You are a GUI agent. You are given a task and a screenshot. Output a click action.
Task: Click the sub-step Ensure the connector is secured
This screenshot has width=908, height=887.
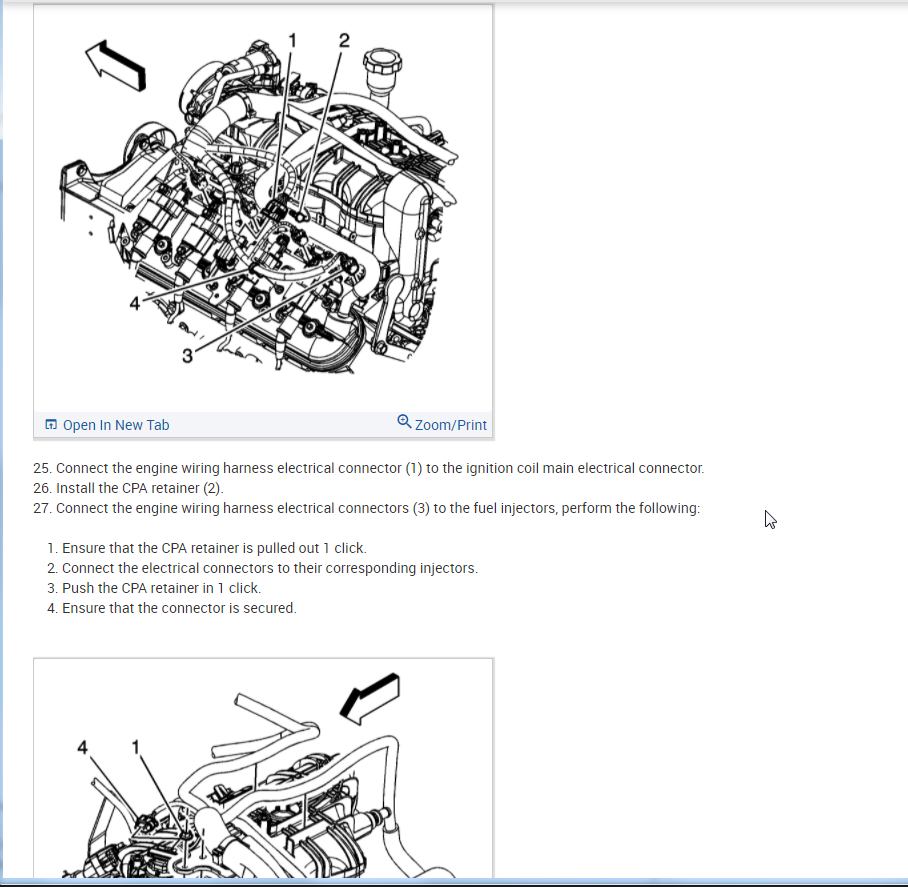click(172, 608)
